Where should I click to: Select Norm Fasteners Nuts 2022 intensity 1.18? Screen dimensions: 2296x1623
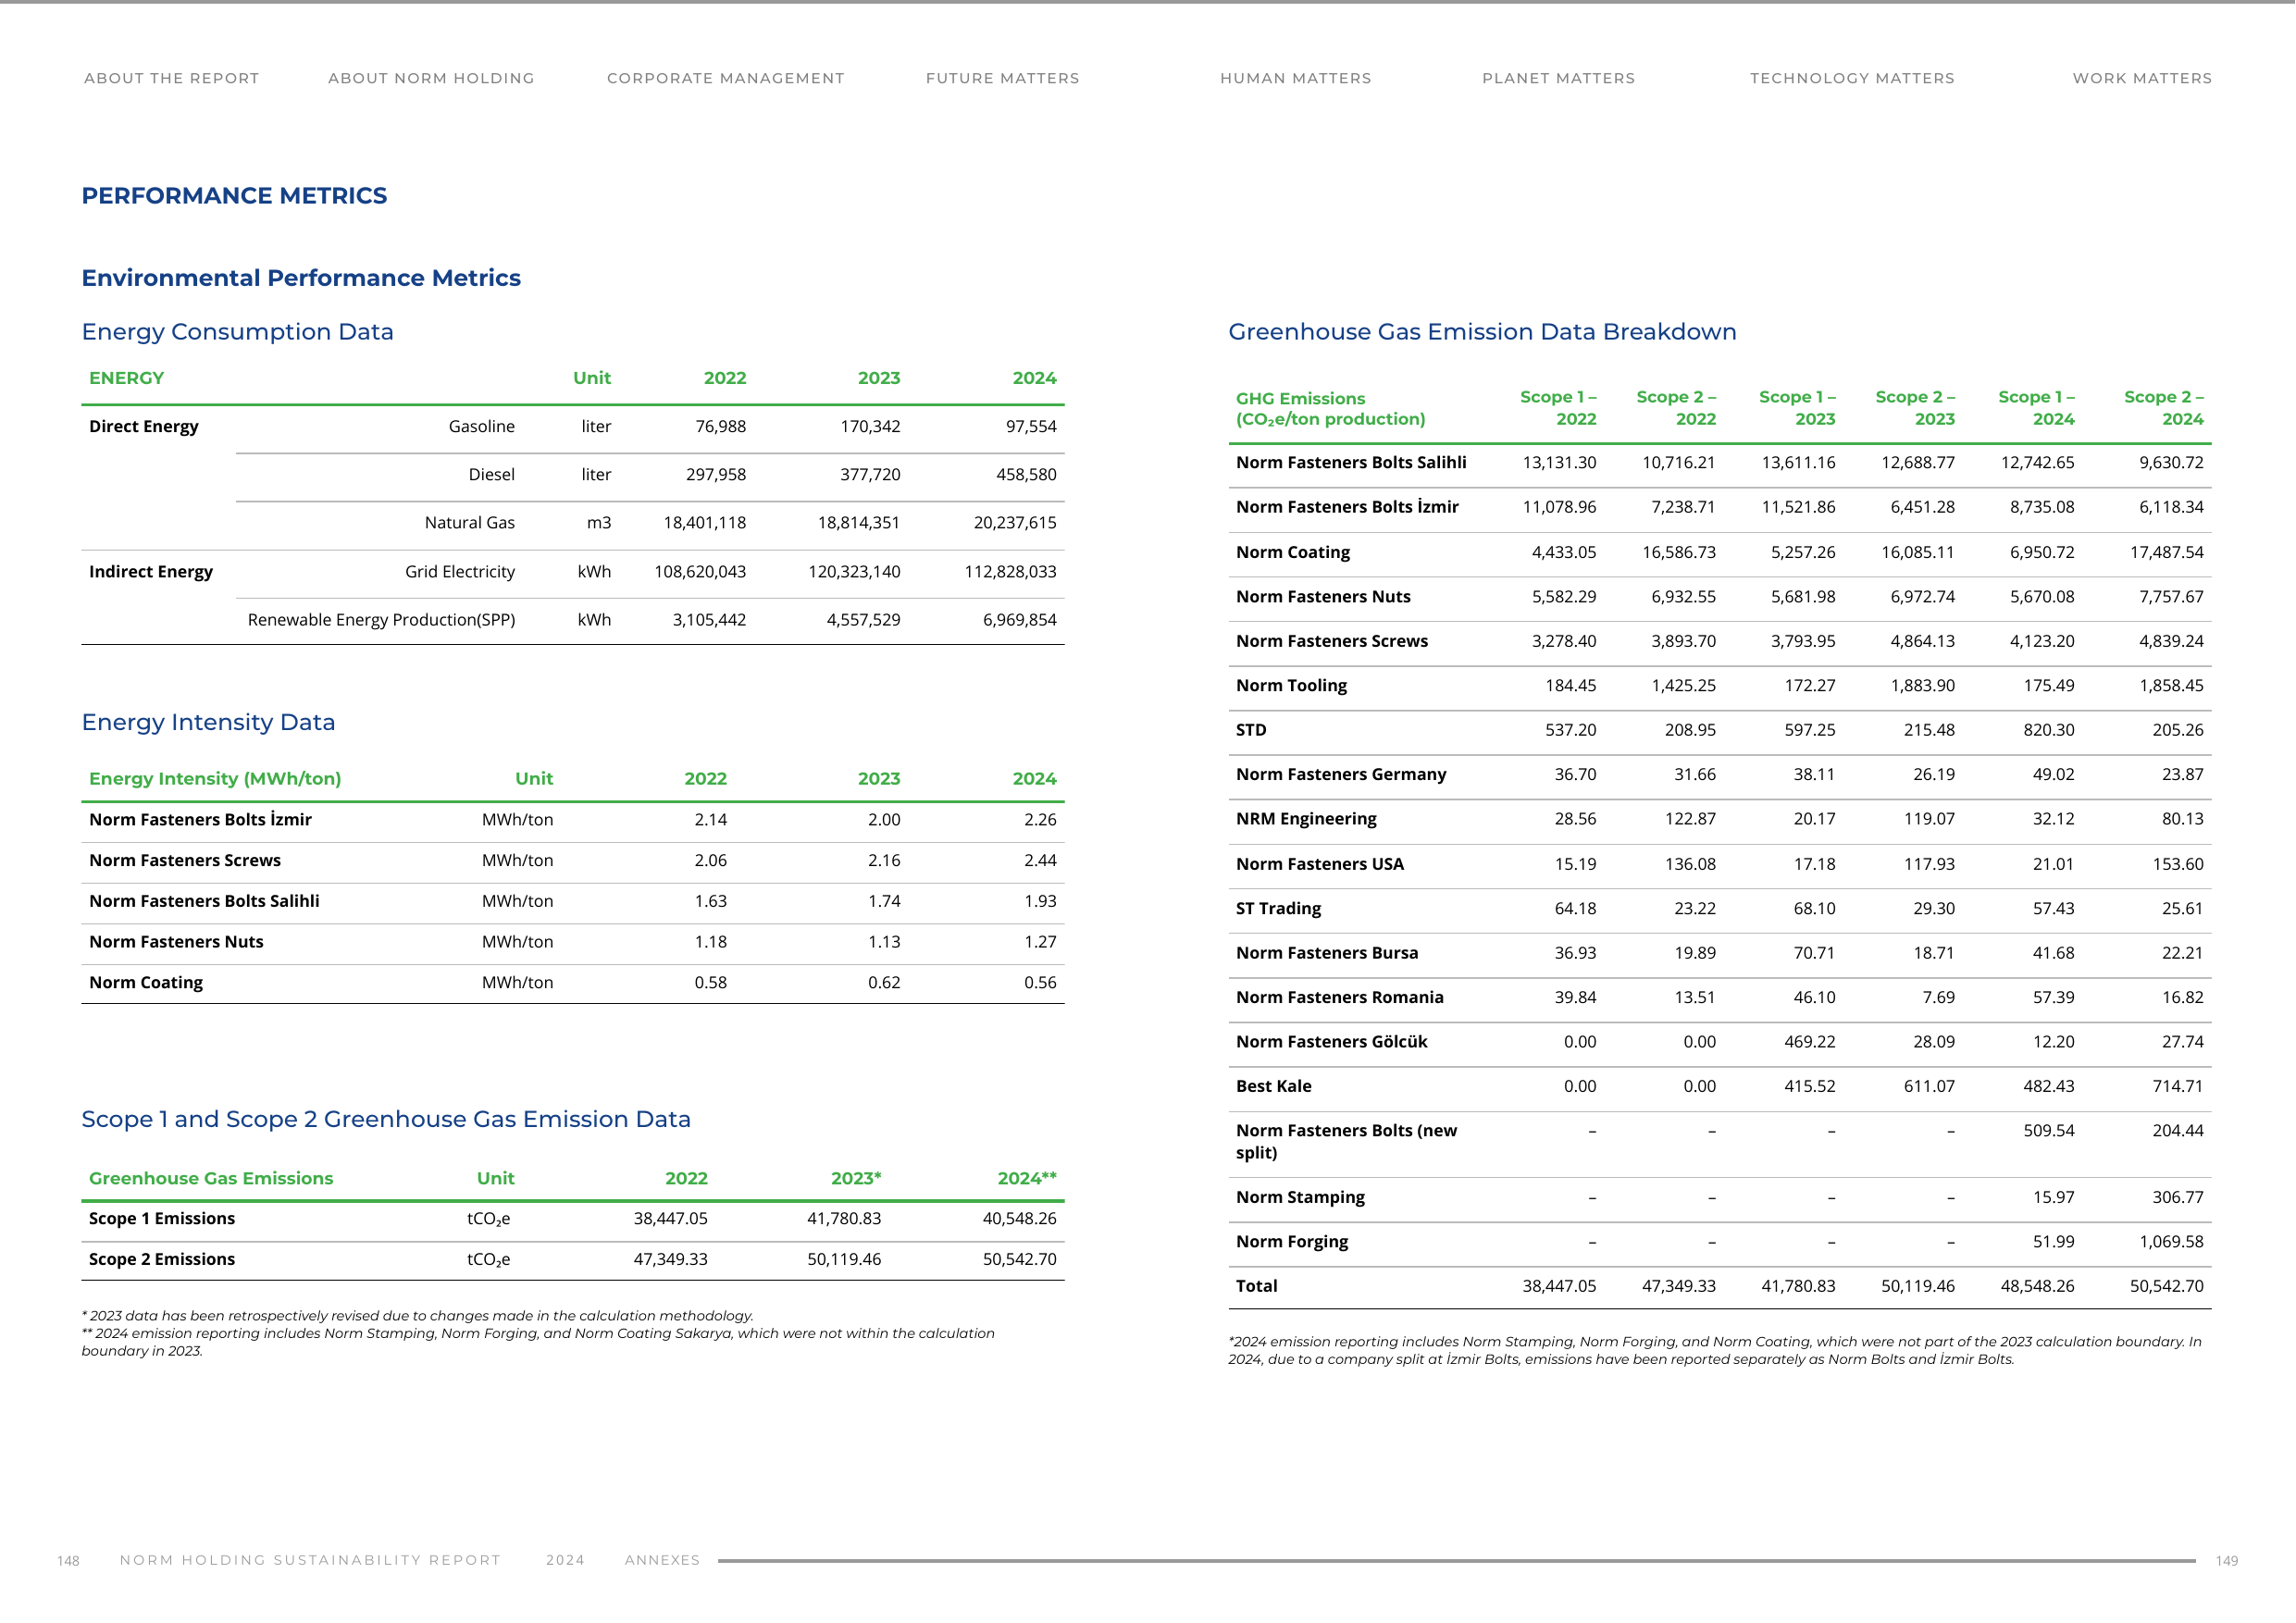coord(710,941)
